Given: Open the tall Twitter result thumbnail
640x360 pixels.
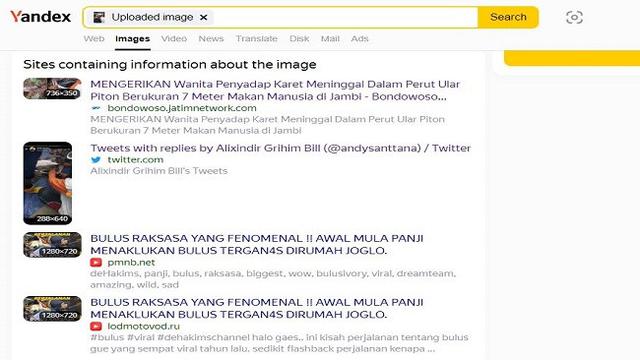Looking at the screenshot, I should coord(48,183).
